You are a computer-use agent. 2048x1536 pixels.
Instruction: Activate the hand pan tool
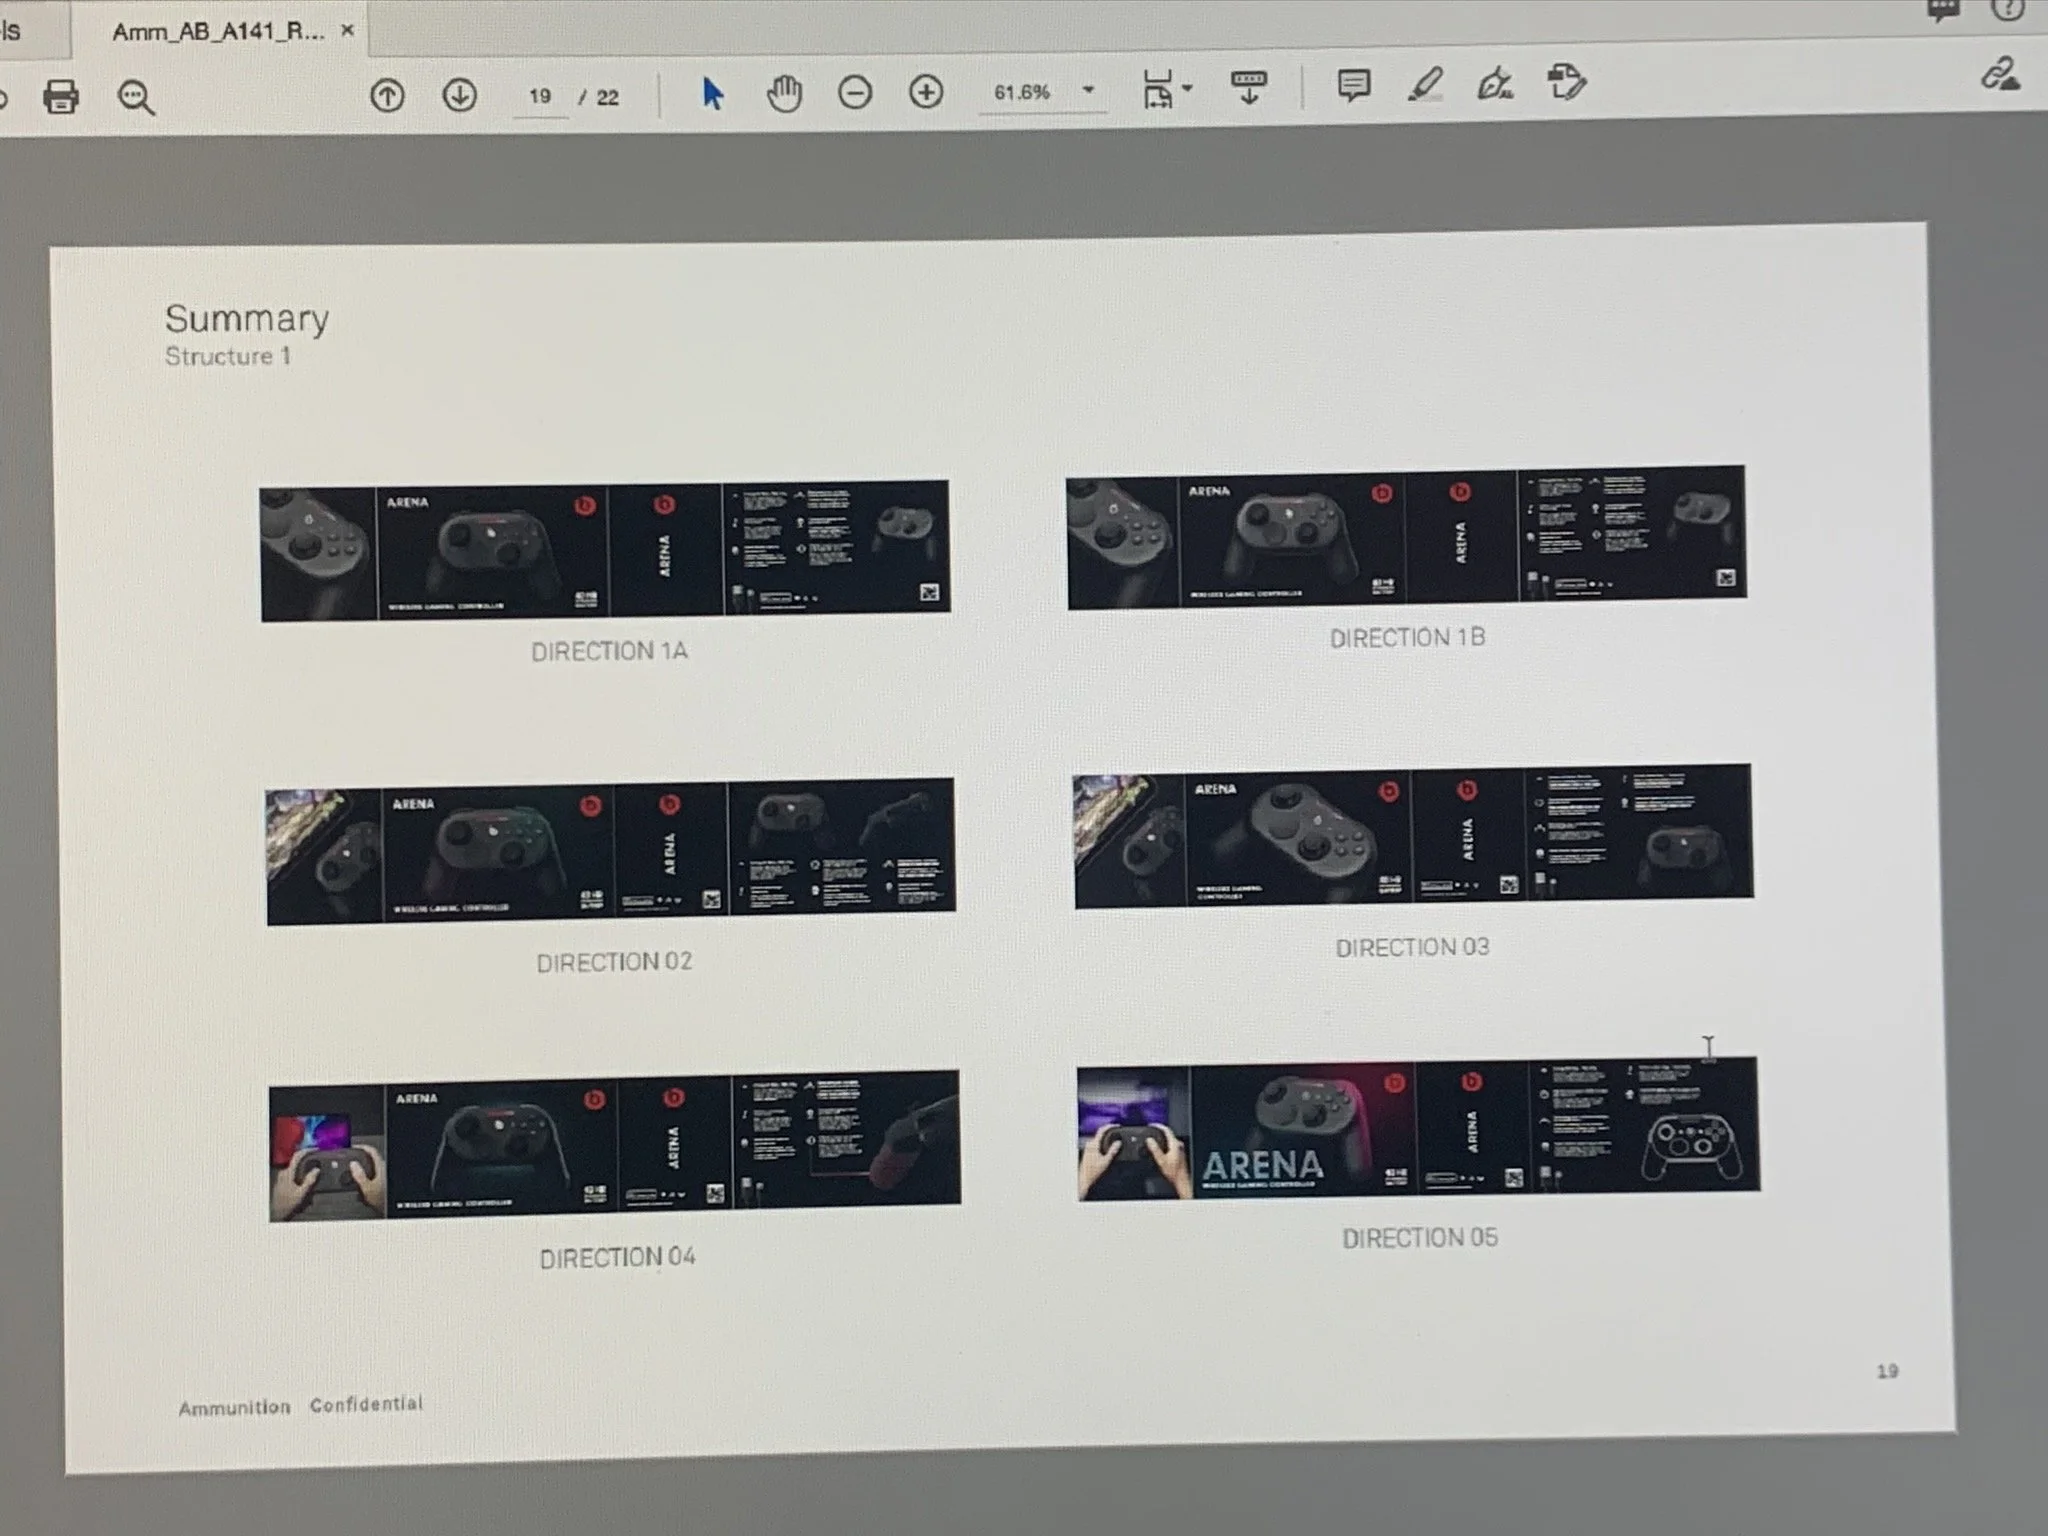click(784, 94)
